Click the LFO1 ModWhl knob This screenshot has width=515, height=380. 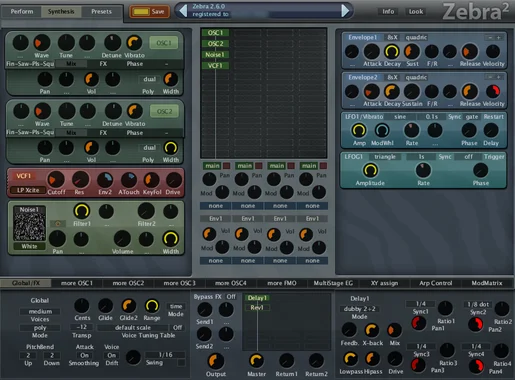[382, 130]
